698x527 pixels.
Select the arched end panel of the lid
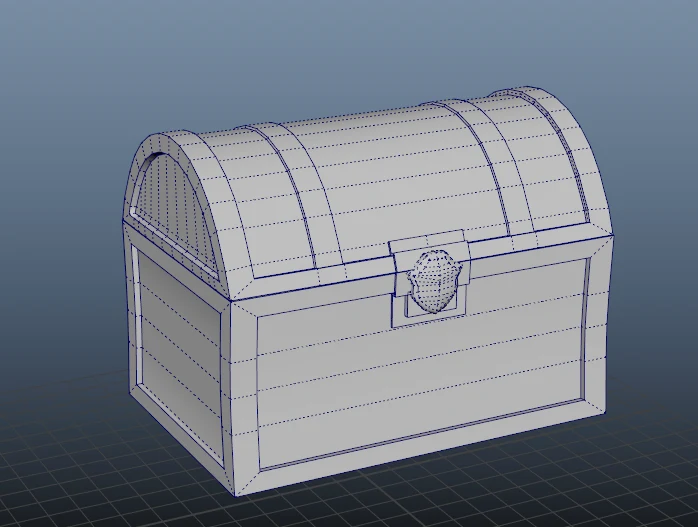coord(174,216)
